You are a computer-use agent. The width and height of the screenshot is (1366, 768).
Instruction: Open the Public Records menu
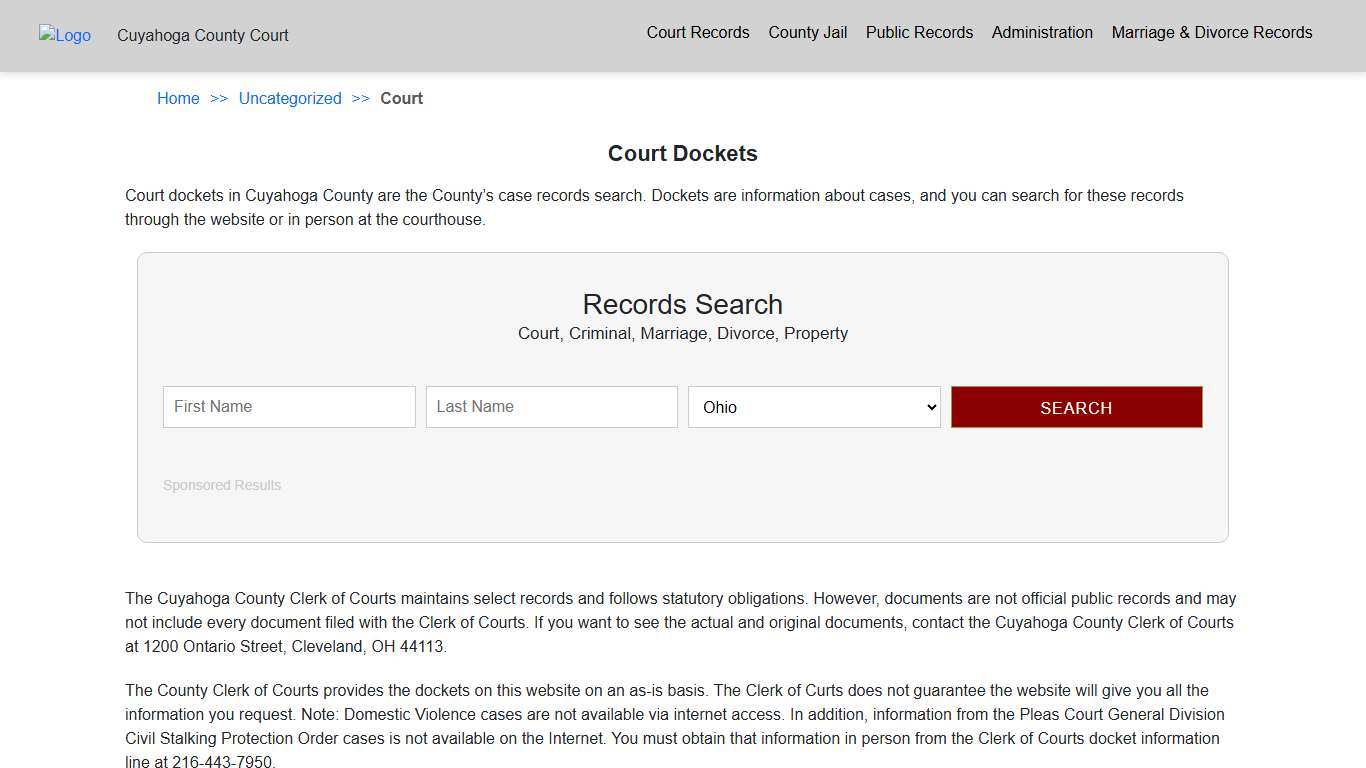pos(918,32)
